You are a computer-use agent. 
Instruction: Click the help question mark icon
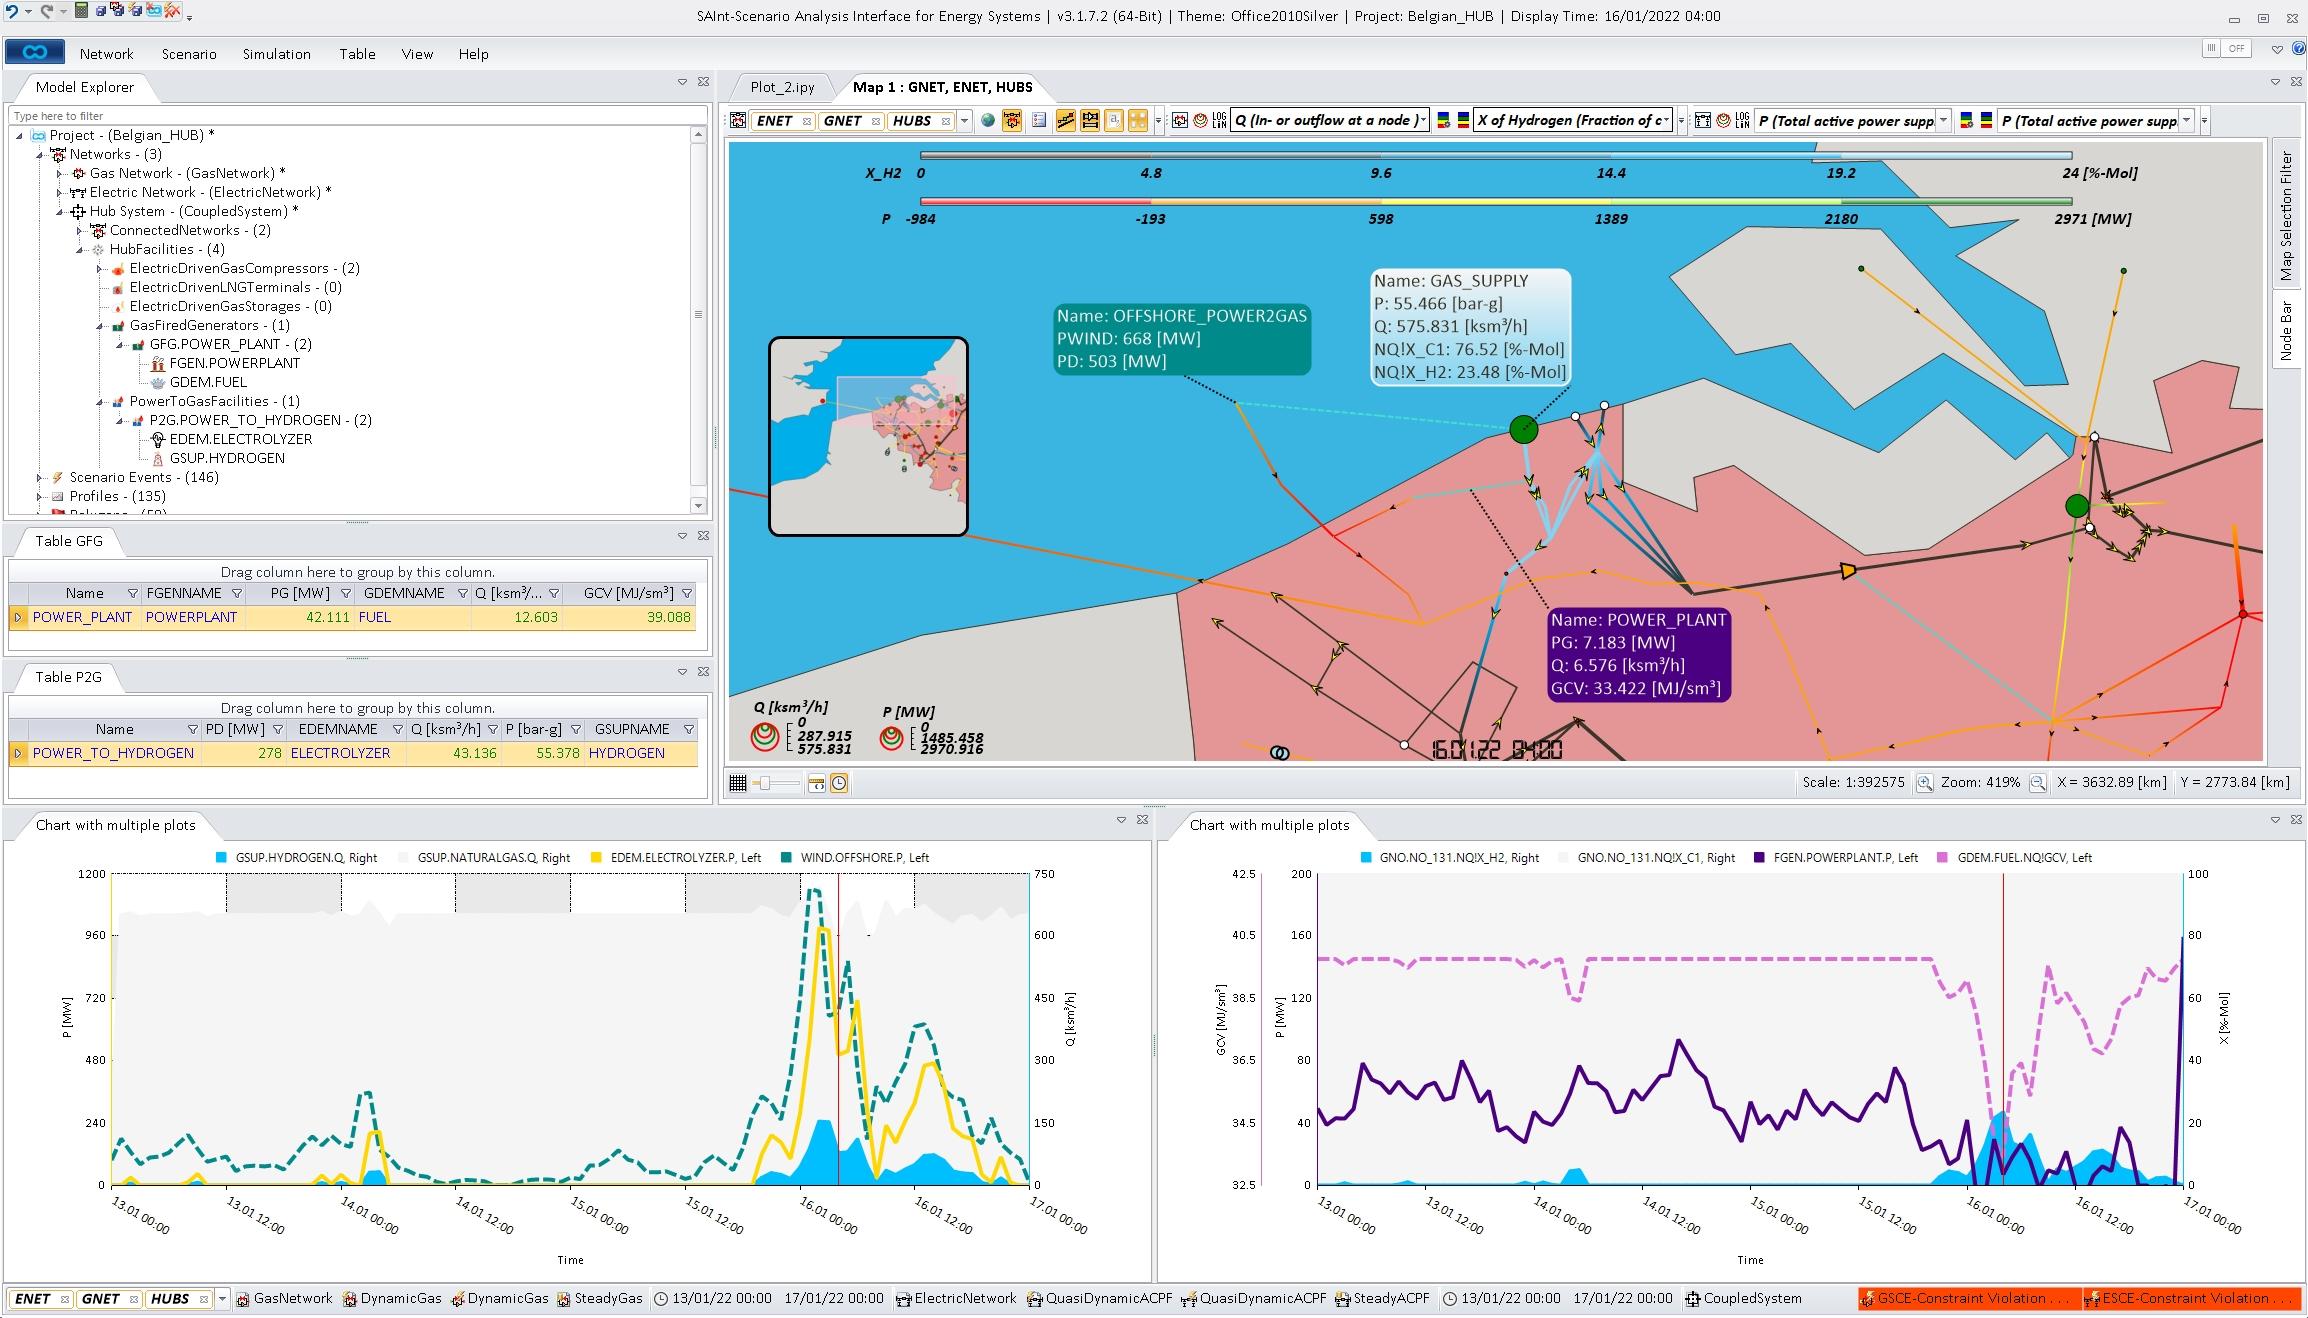point(2297,49)
